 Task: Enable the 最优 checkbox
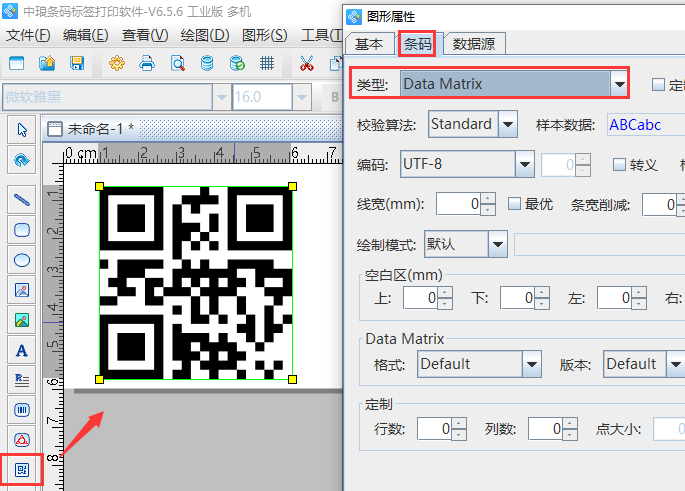(514, 204)
